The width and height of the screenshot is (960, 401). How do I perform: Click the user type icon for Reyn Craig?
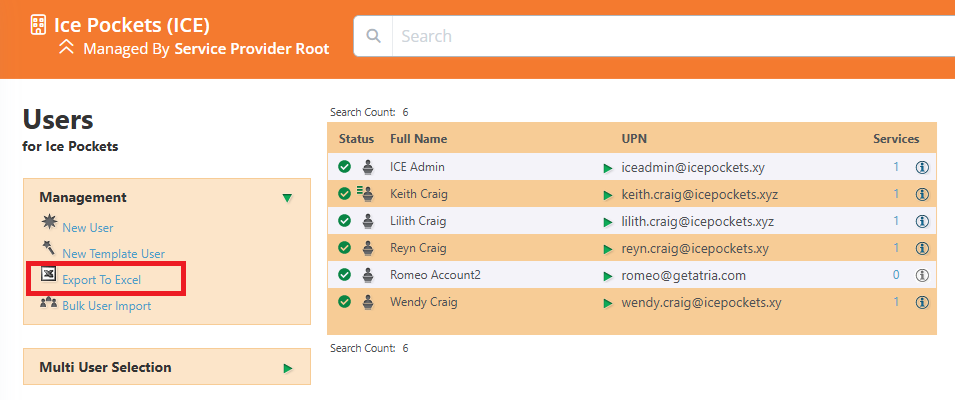coord(368,248)
